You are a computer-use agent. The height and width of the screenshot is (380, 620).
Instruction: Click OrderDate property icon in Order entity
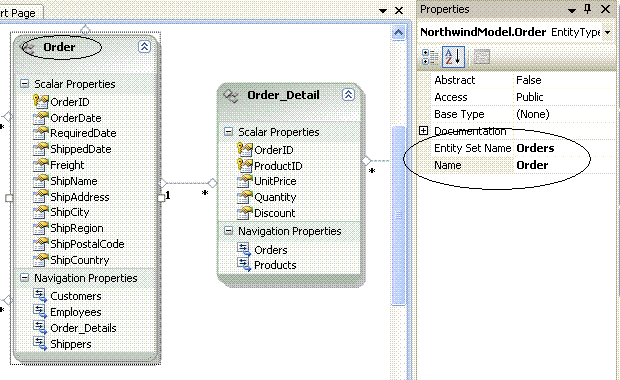(x=41, y=117)
